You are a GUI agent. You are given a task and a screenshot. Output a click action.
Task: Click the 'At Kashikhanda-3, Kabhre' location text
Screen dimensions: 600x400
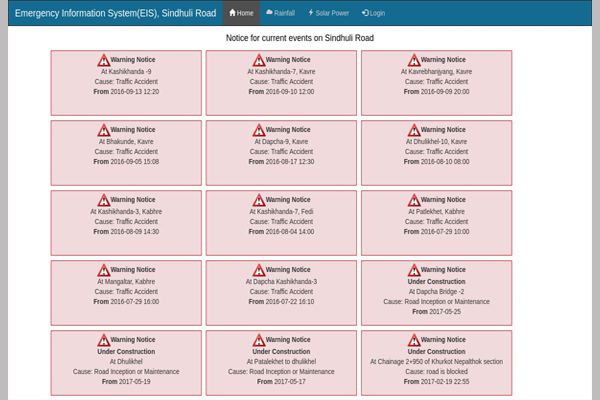pyautogui.click(x=126, y=212)
